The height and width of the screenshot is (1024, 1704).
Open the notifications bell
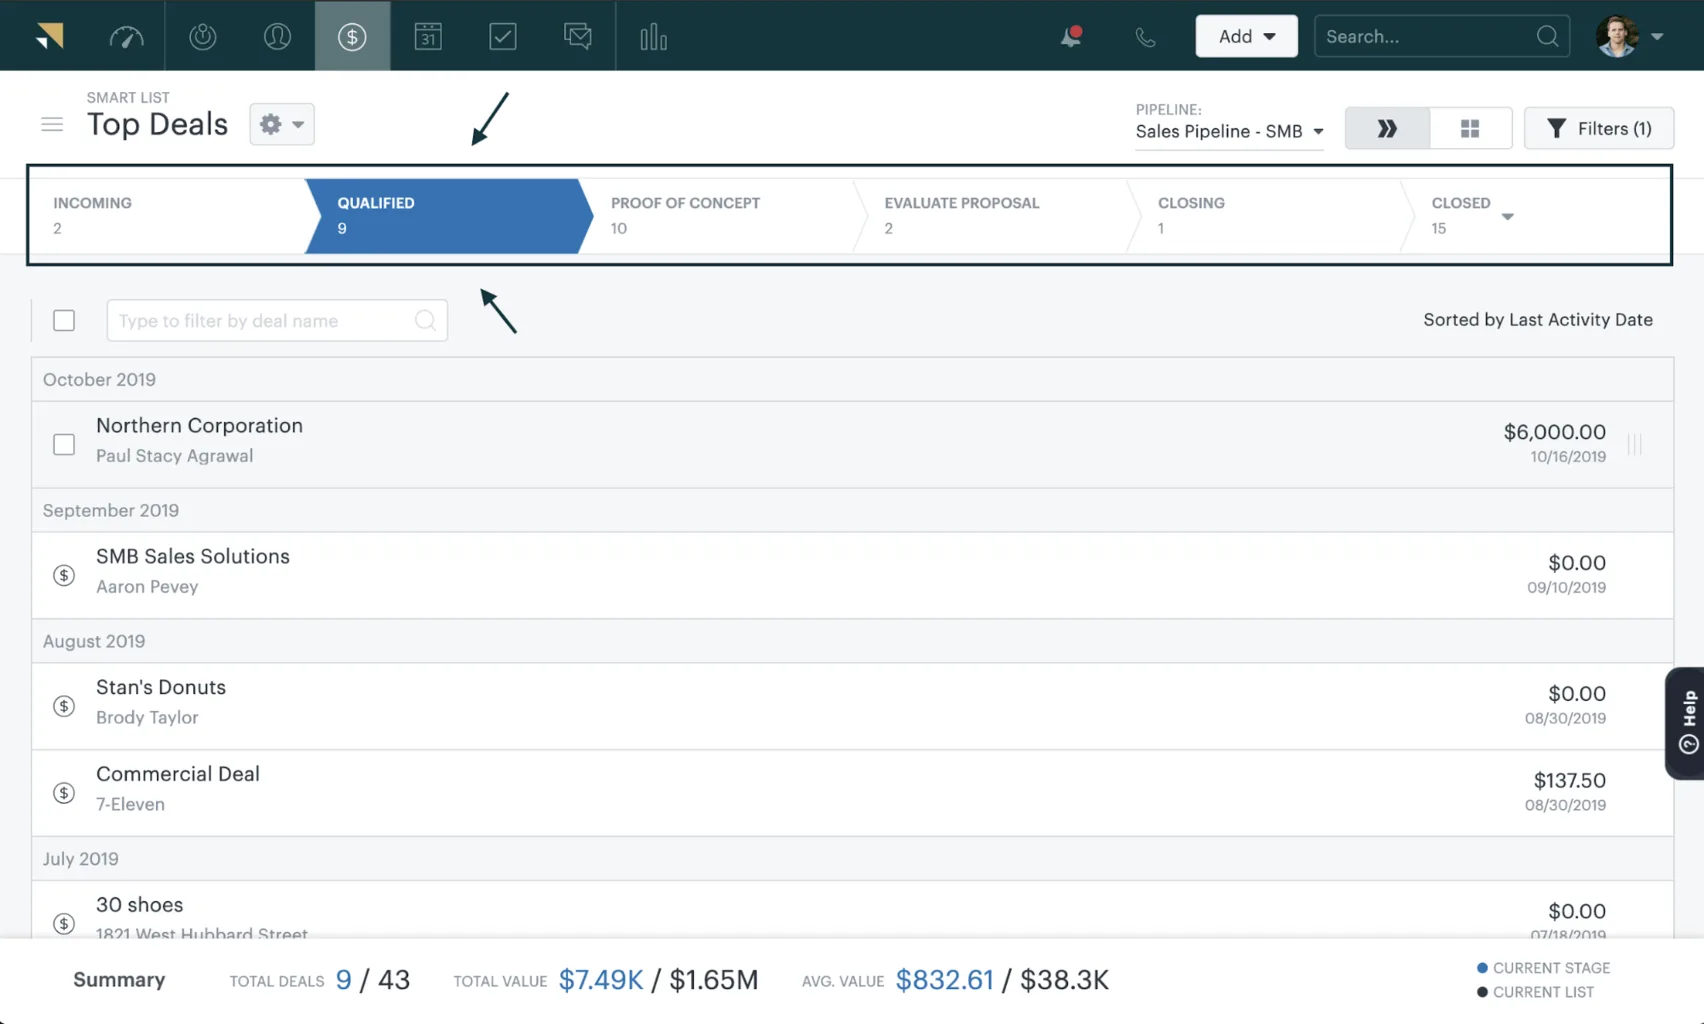[1069, 36]
